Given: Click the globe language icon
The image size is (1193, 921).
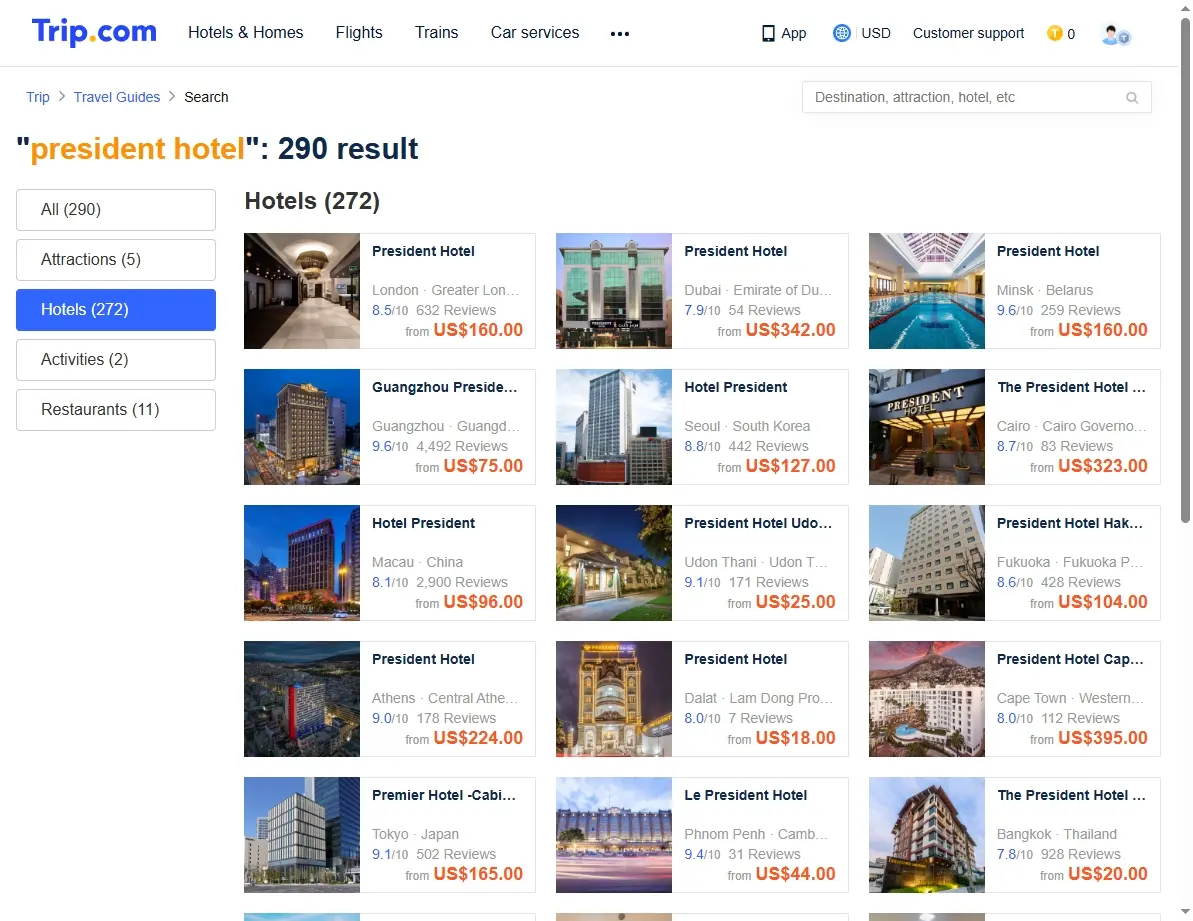Looking at the screenshot, I should click(841, 33).
